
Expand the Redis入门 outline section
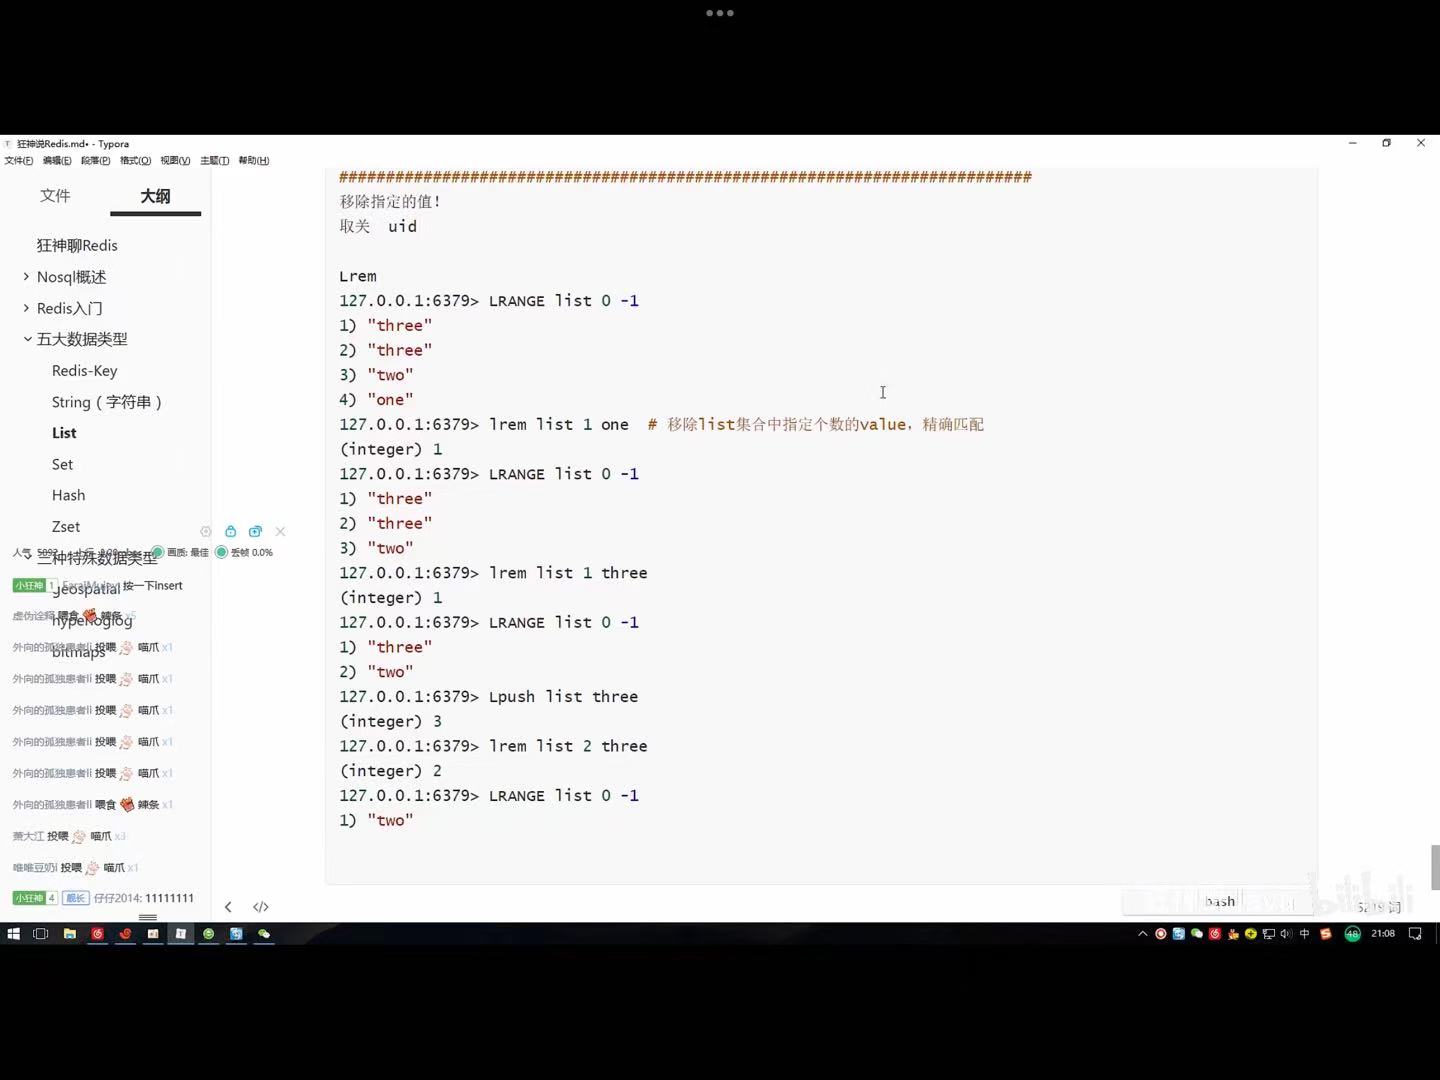point(26,308)
